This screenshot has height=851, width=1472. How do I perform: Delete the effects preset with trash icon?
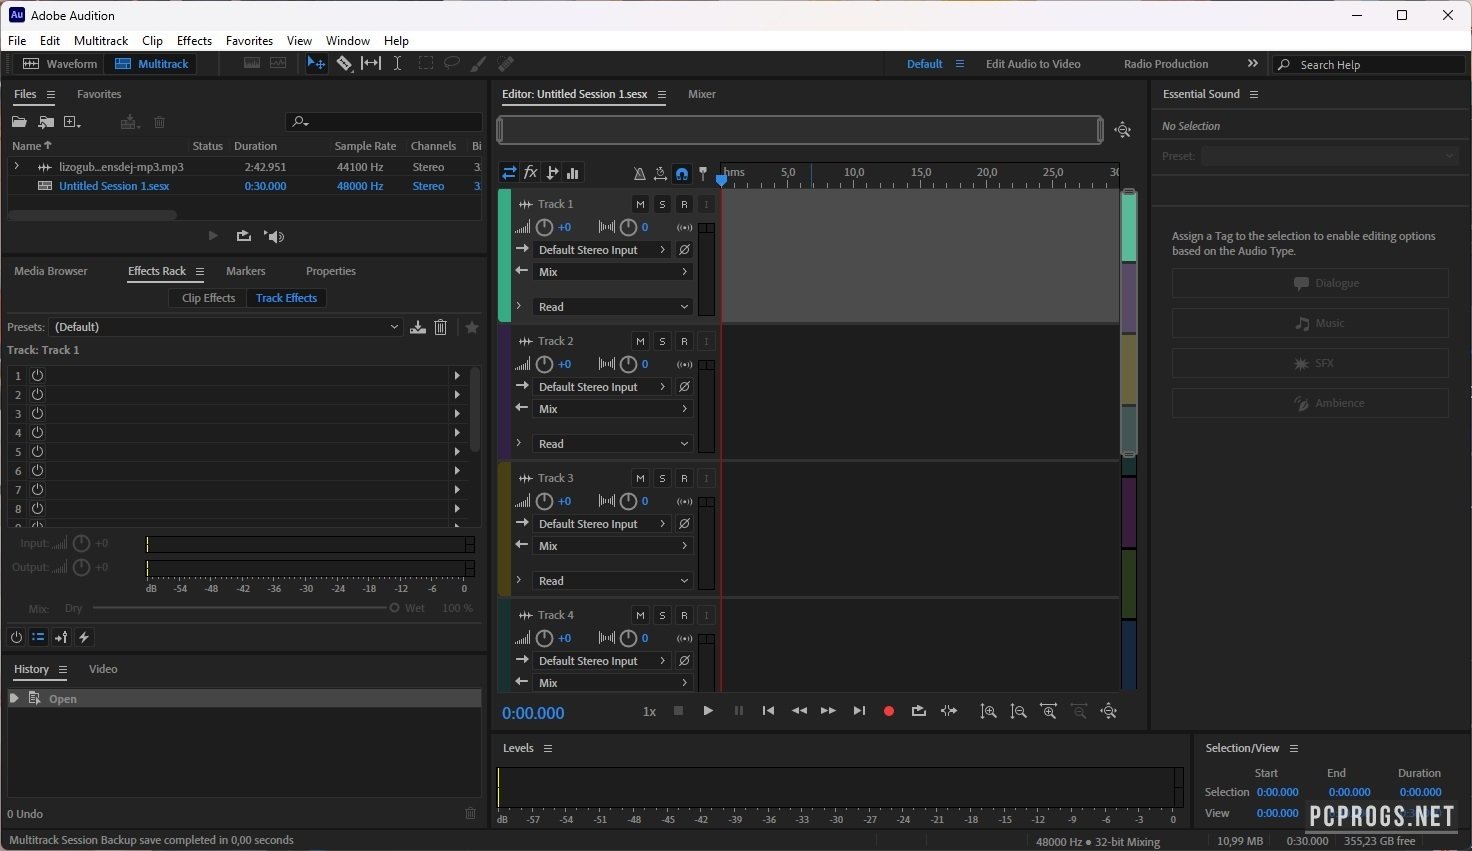440,327
